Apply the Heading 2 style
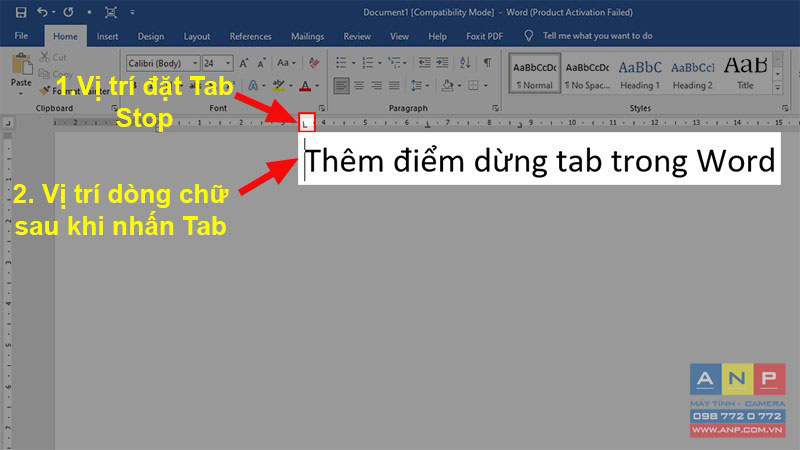 click(x=692, y=73)
